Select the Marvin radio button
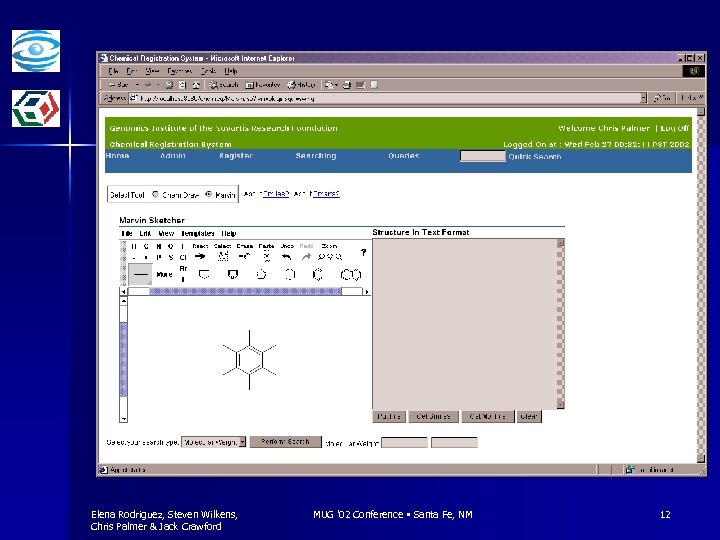The image size is (720, 540). (x=208, y=194)
